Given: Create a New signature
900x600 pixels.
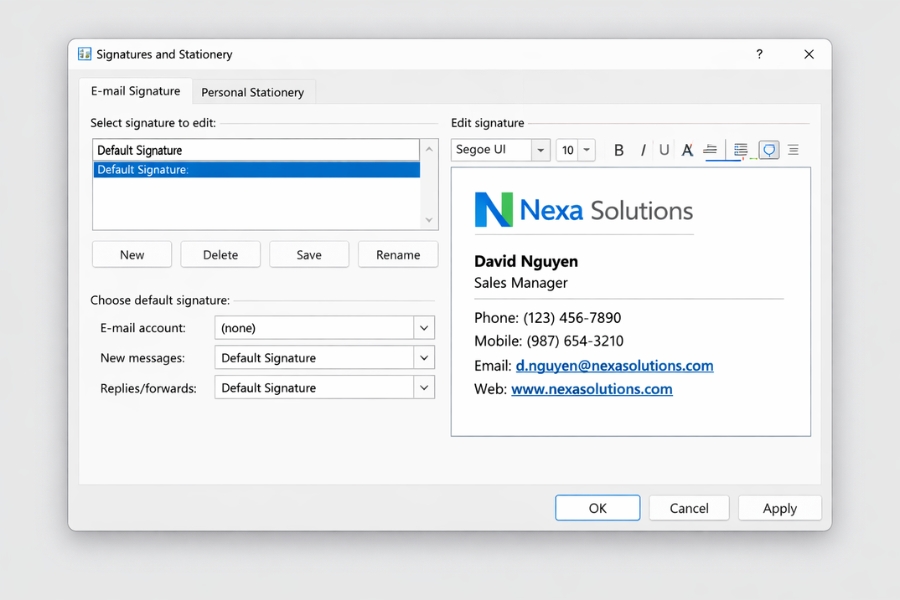Looking at the screenshot, I should [131, 254].
